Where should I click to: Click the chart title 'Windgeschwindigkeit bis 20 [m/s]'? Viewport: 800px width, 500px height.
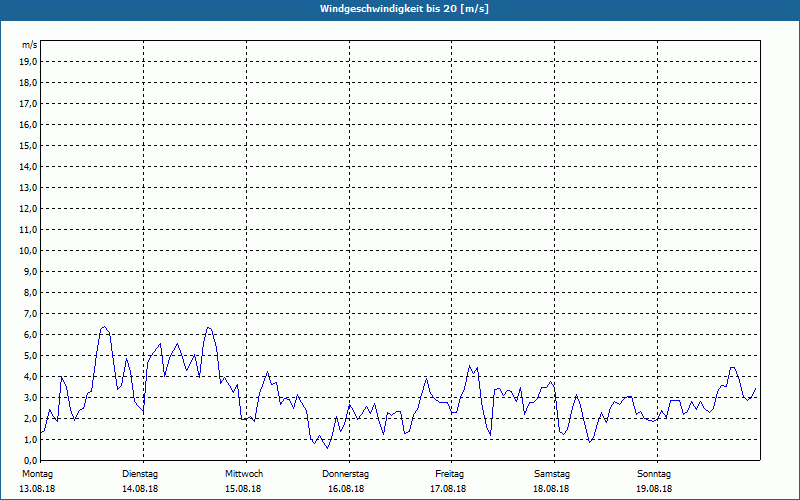tap(404, 9)
